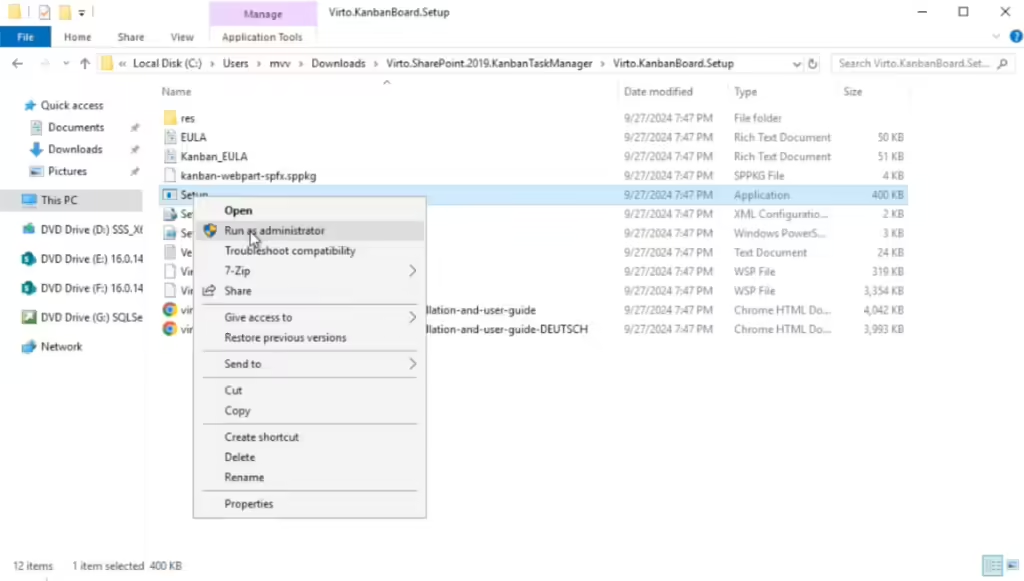
Task: Click the hidden path chevron before Local Disk
Action: (122, 64)
